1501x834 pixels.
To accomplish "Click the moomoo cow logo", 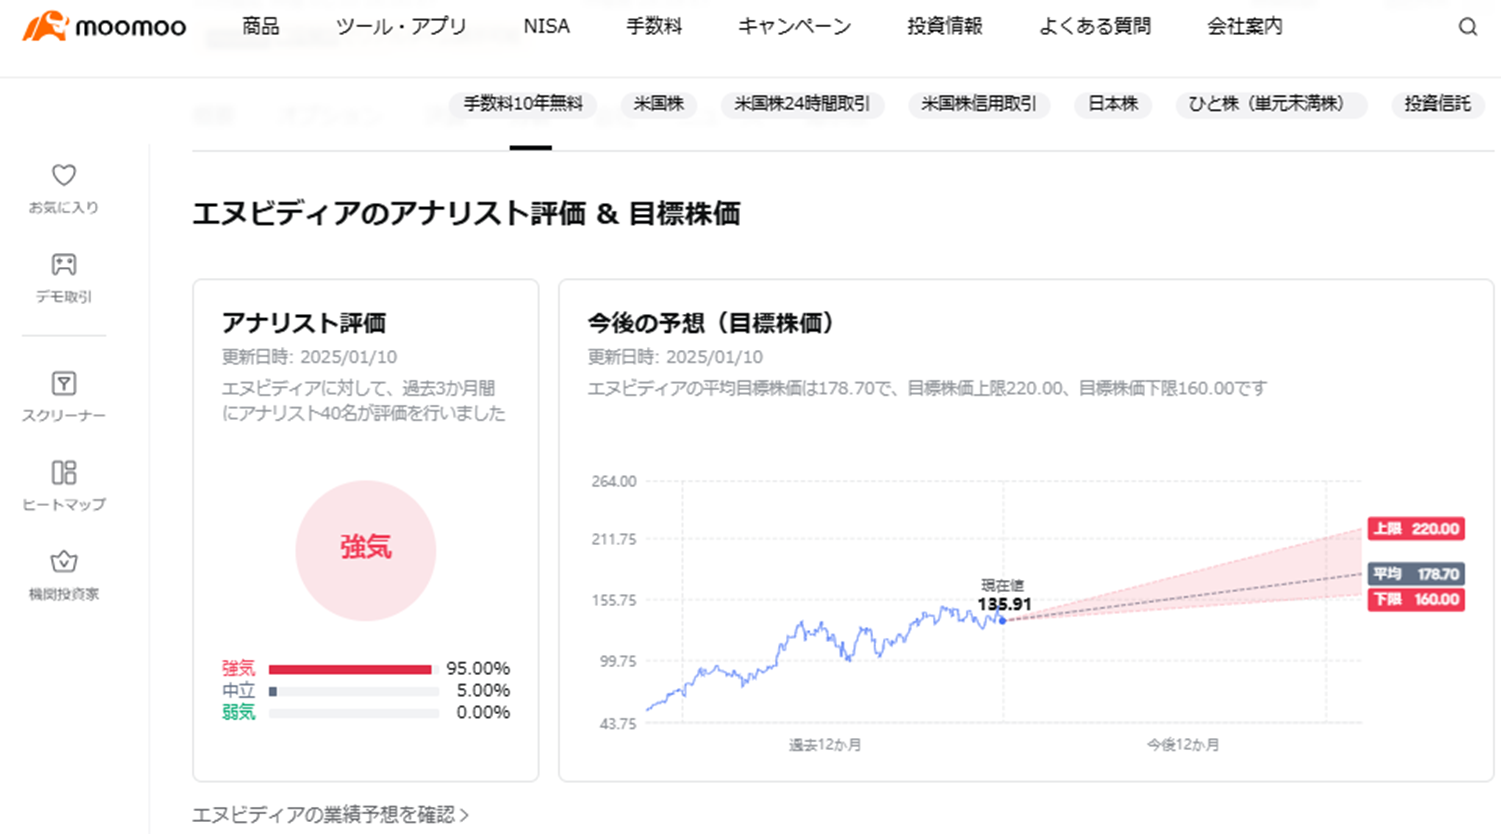I will coord(45,27).
